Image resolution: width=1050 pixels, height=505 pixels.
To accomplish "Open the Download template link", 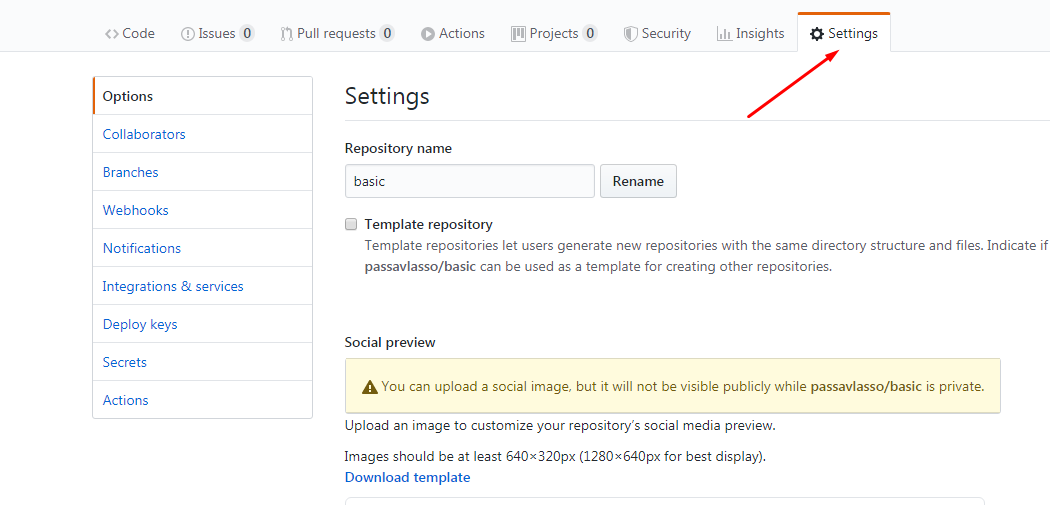I will (407, 477).
